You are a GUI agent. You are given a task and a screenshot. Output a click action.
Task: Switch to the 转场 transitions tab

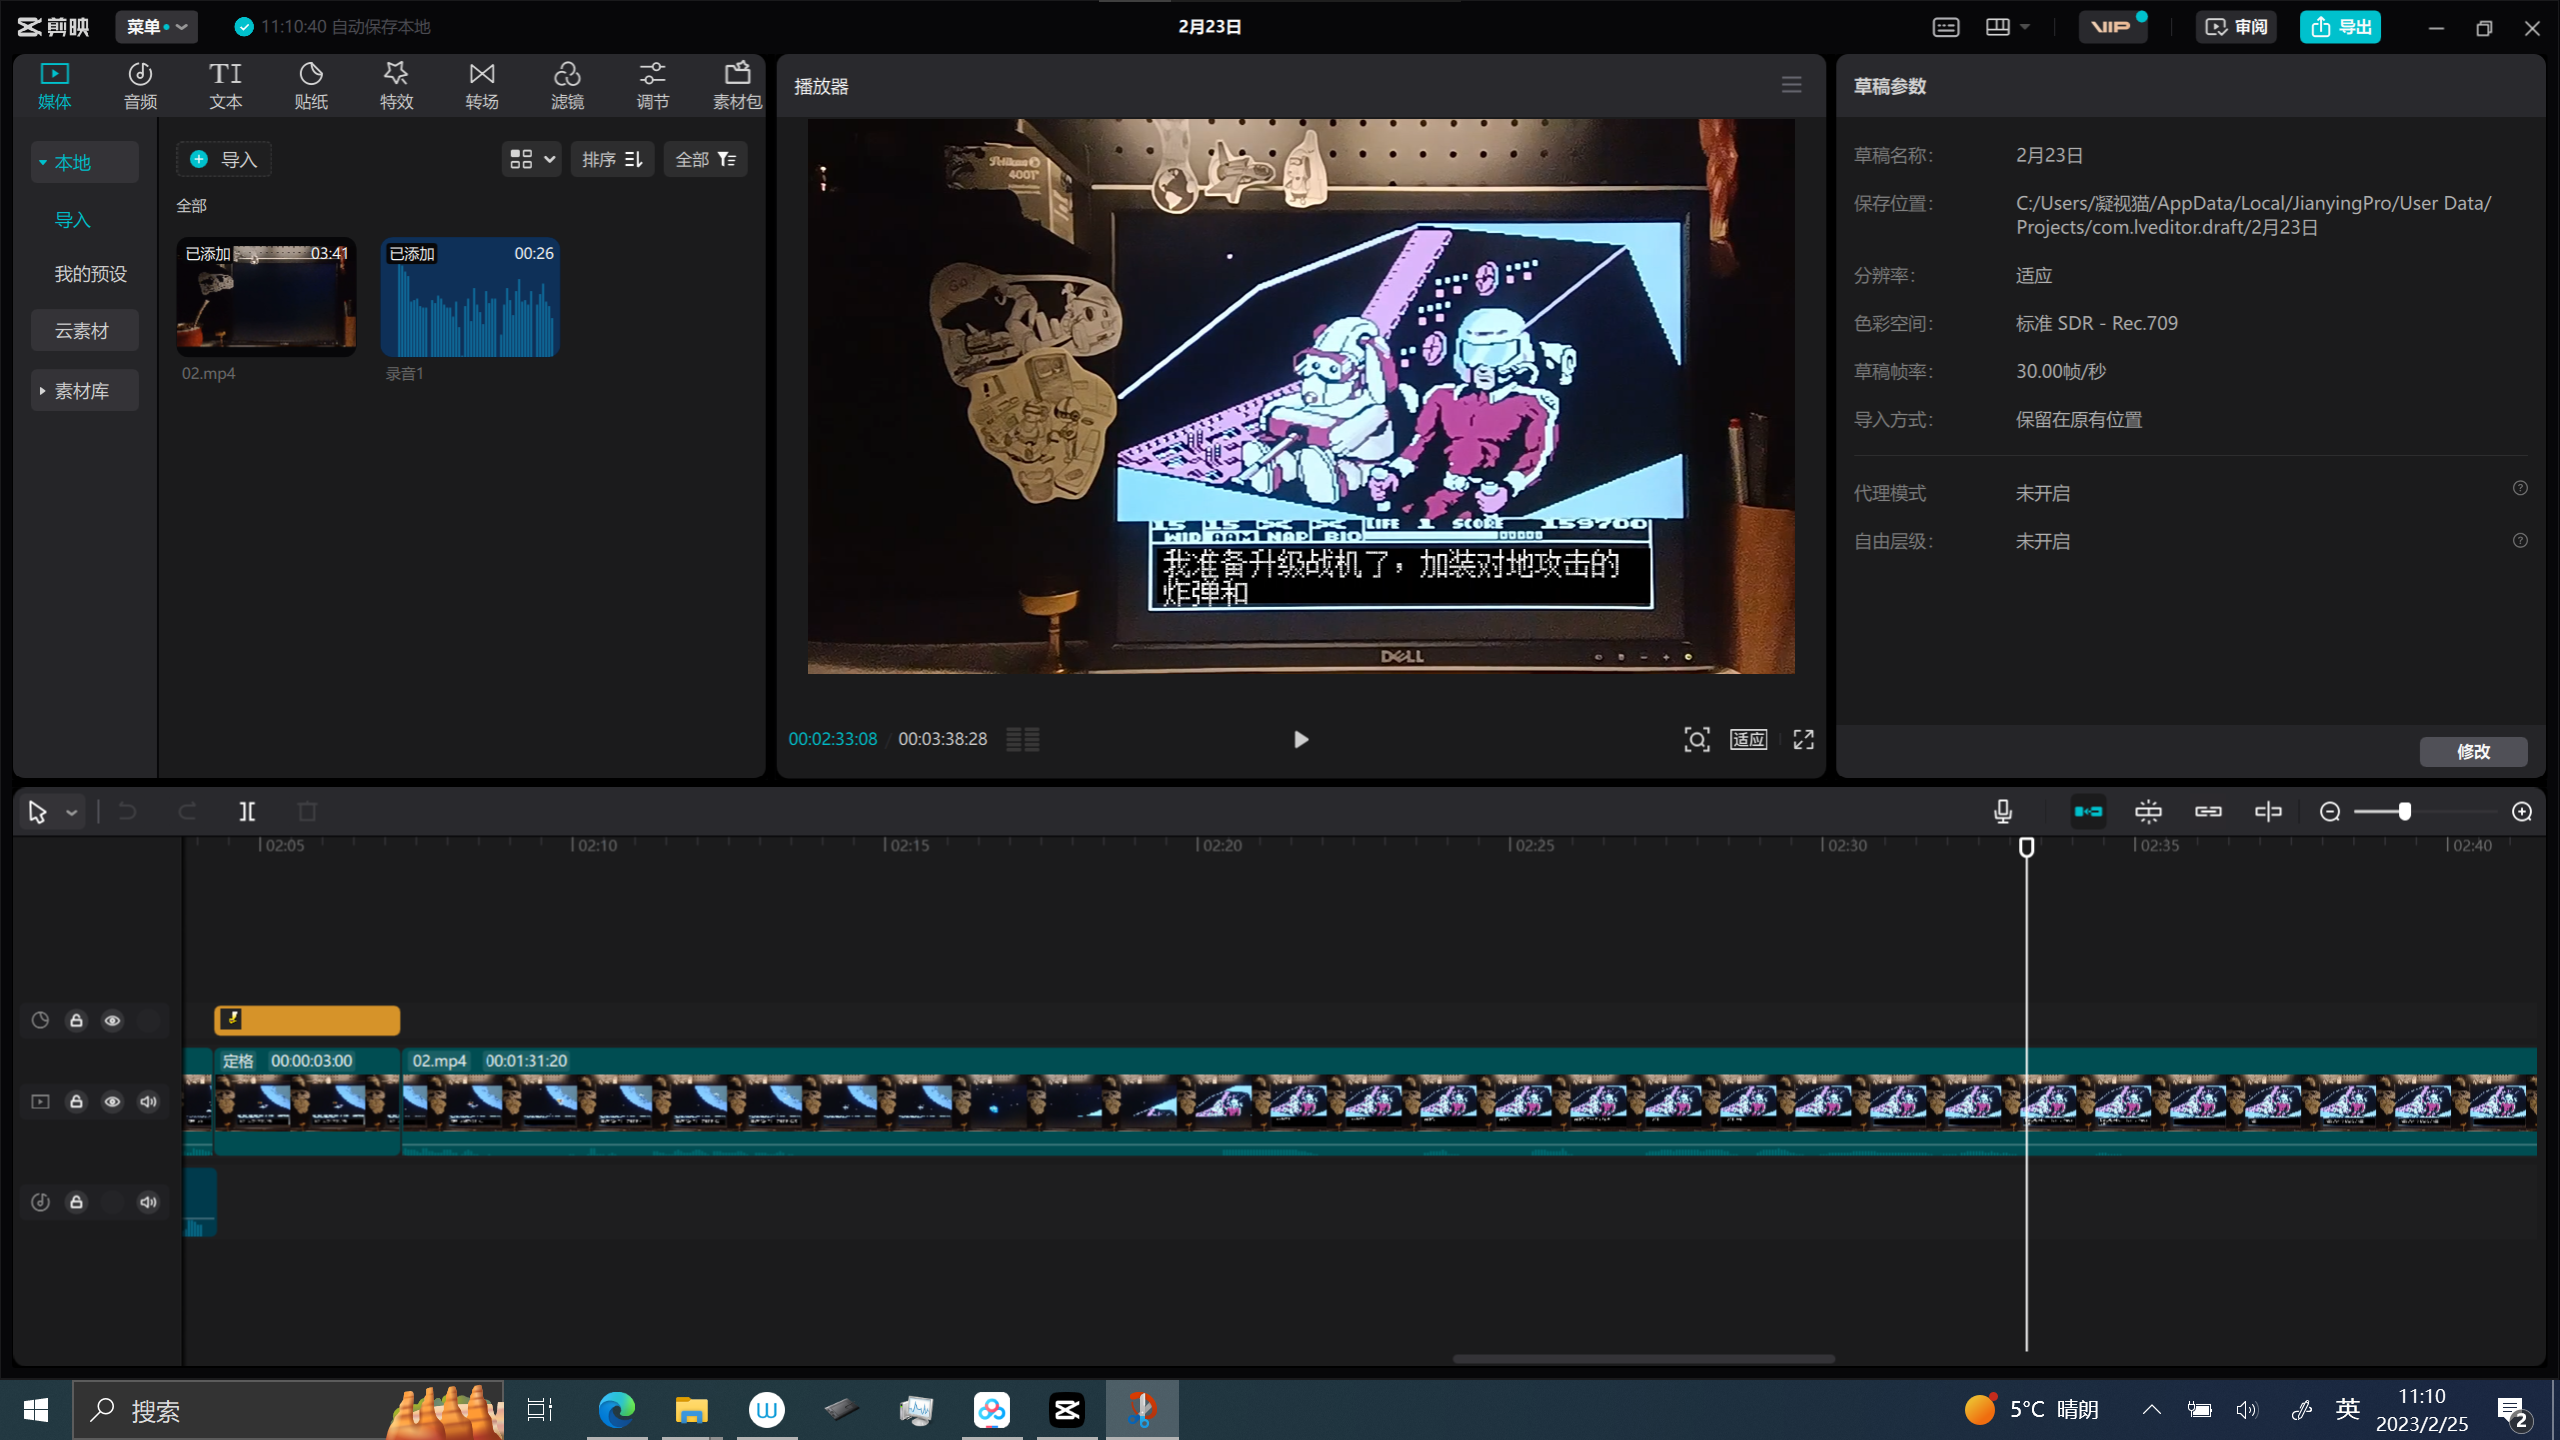point(482,86)
